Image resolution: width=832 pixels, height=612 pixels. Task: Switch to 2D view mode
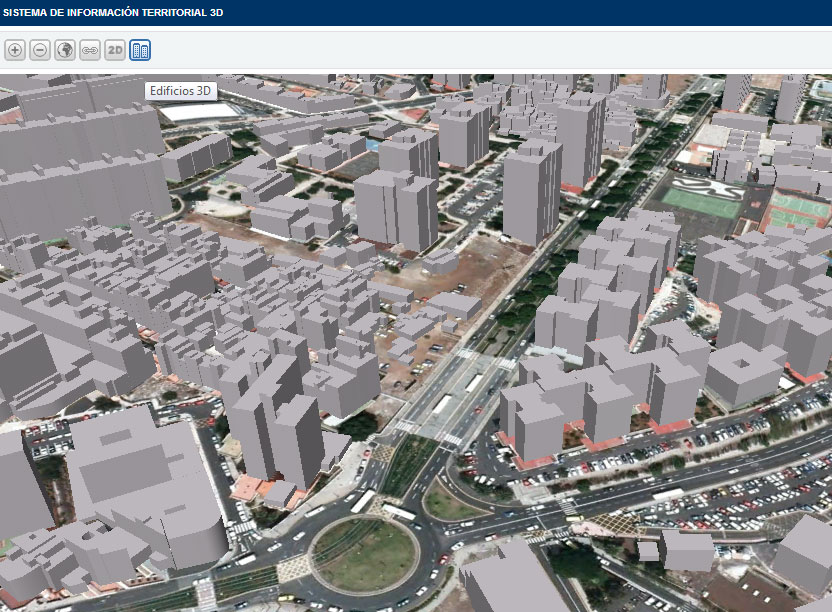(115, 50)
